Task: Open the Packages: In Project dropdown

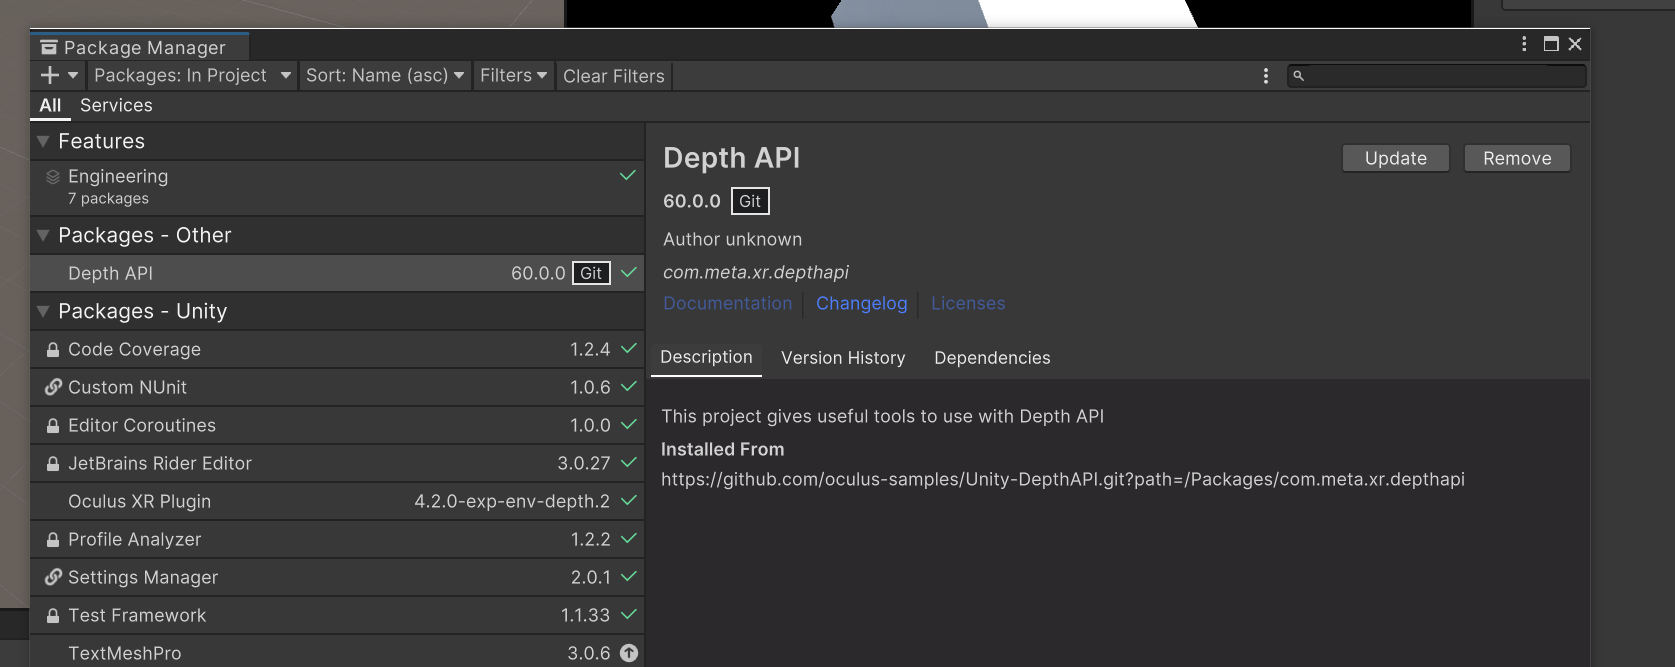Action: 192,75
